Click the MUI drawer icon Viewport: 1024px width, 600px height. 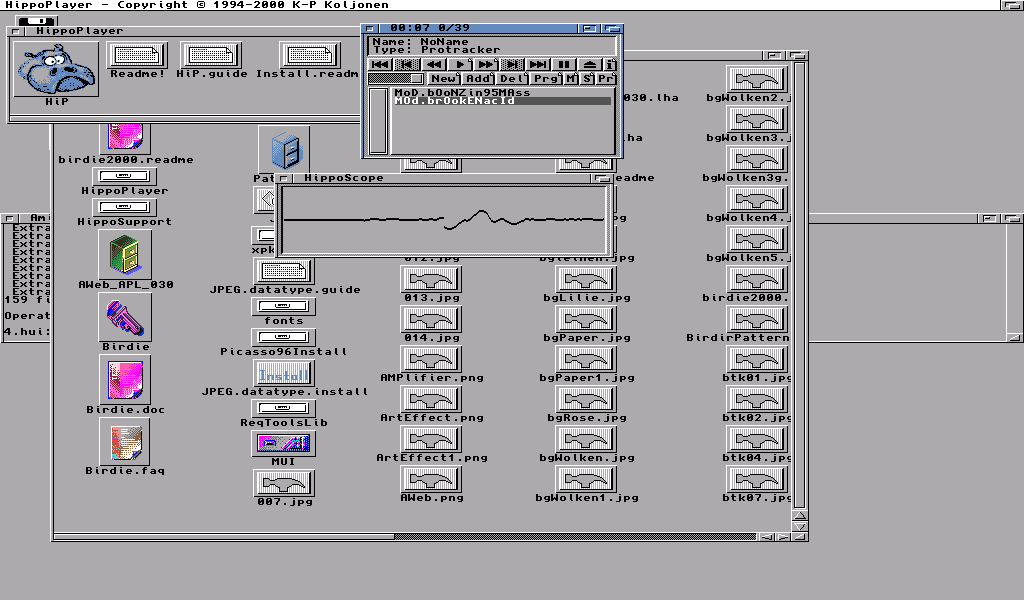283,443
